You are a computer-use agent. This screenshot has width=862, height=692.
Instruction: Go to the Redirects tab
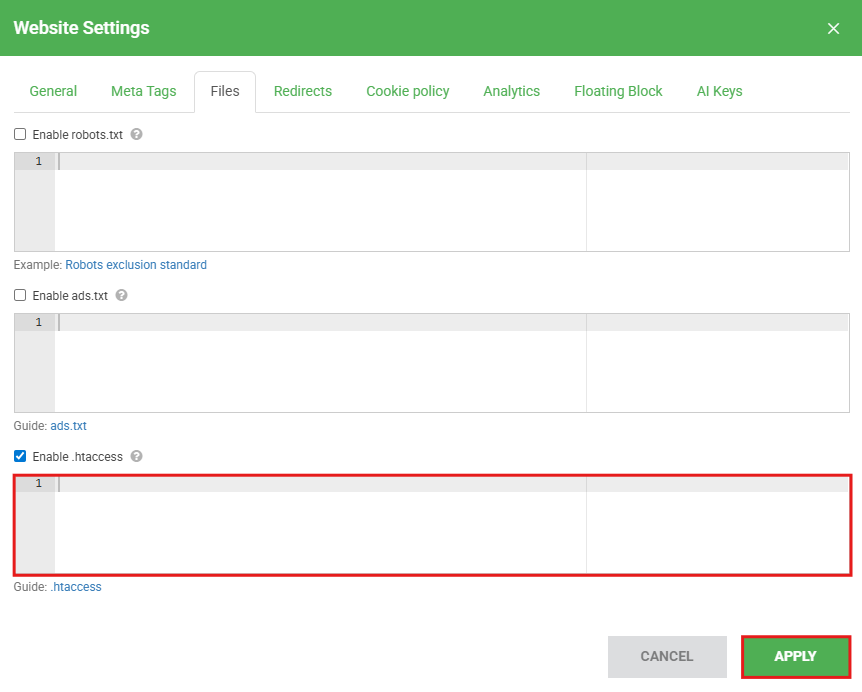pyautogui.click(x=302, y=91)
